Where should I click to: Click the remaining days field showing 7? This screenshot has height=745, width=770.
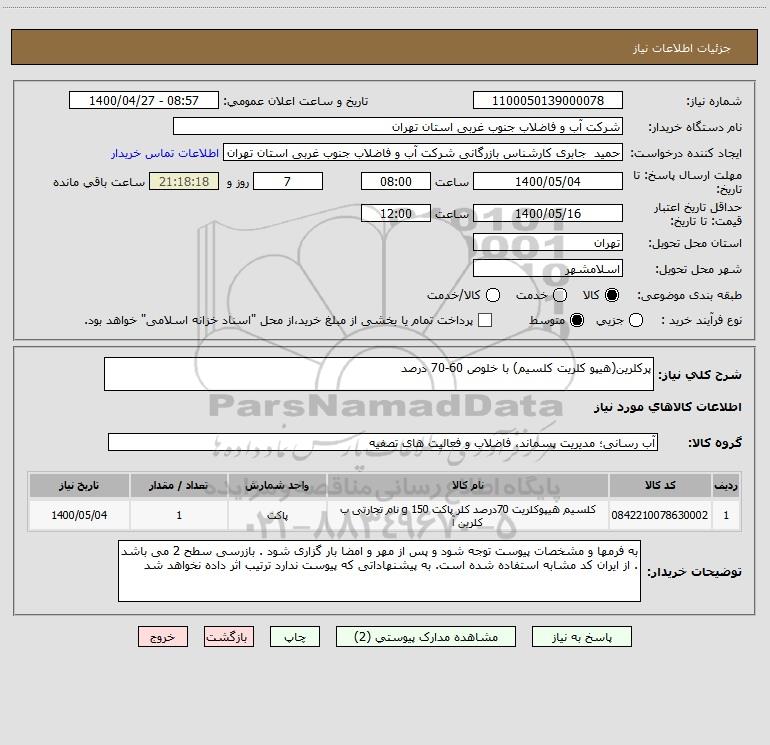point(288,181)
